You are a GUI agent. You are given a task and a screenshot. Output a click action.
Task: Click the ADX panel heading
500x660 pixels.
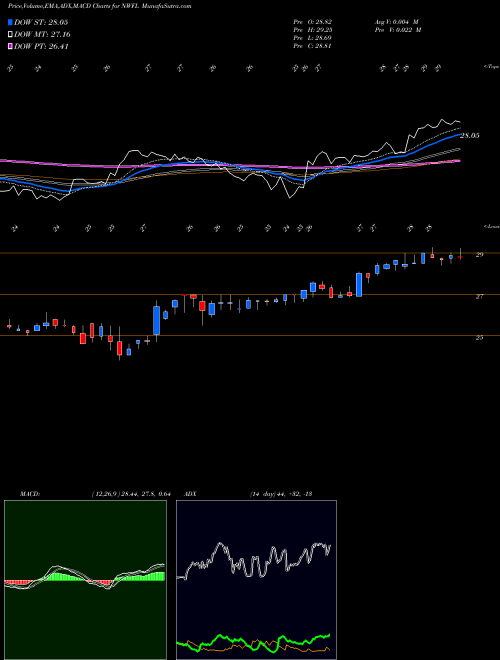(191, 494)
